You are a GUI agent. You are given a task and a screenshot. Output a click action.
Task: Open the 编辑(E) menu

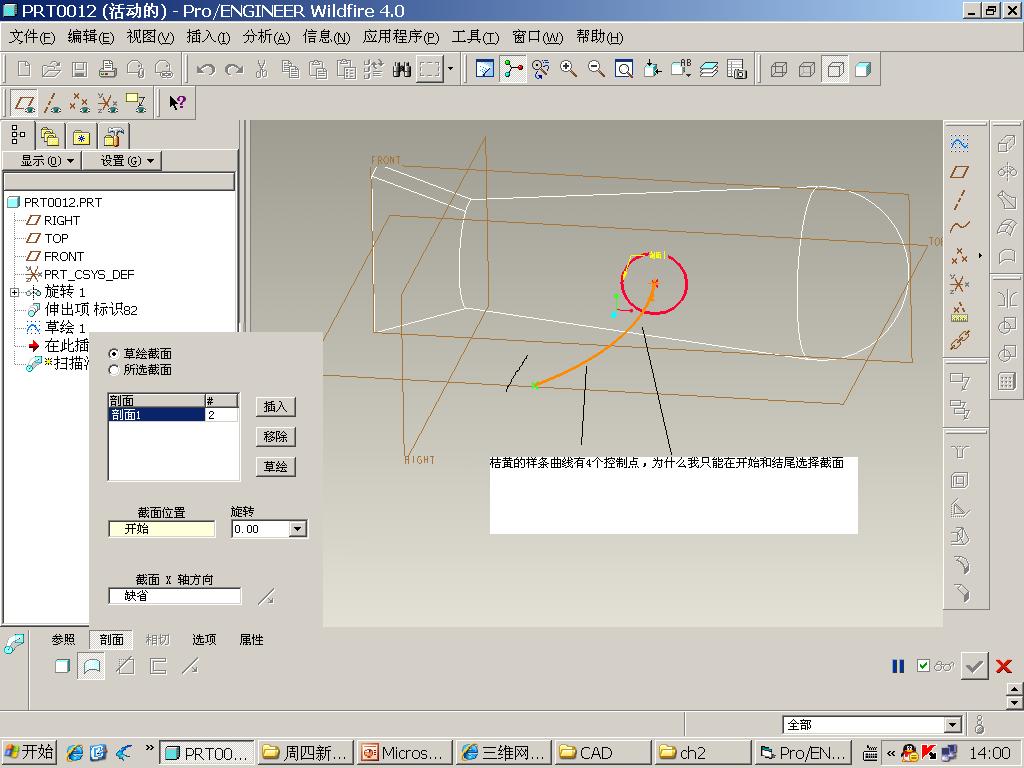pos(91,37)
